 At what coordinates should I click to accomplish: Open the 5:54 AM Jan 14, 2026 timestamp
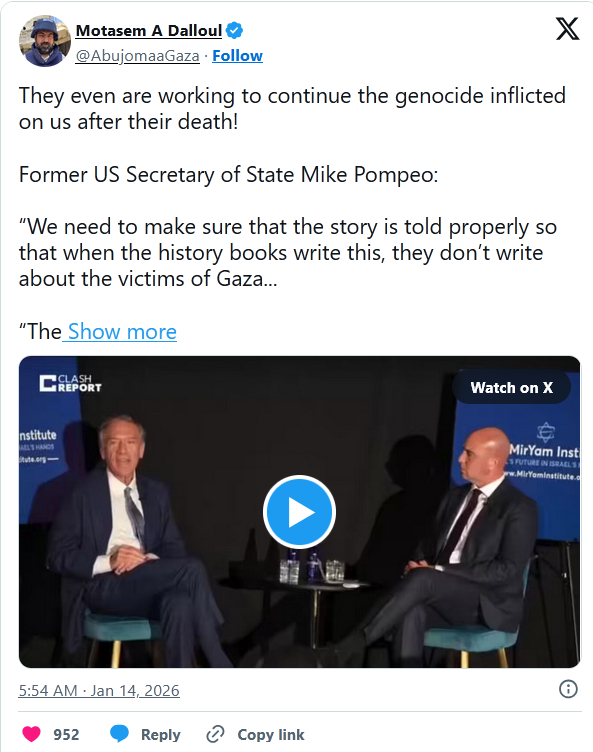99,691
